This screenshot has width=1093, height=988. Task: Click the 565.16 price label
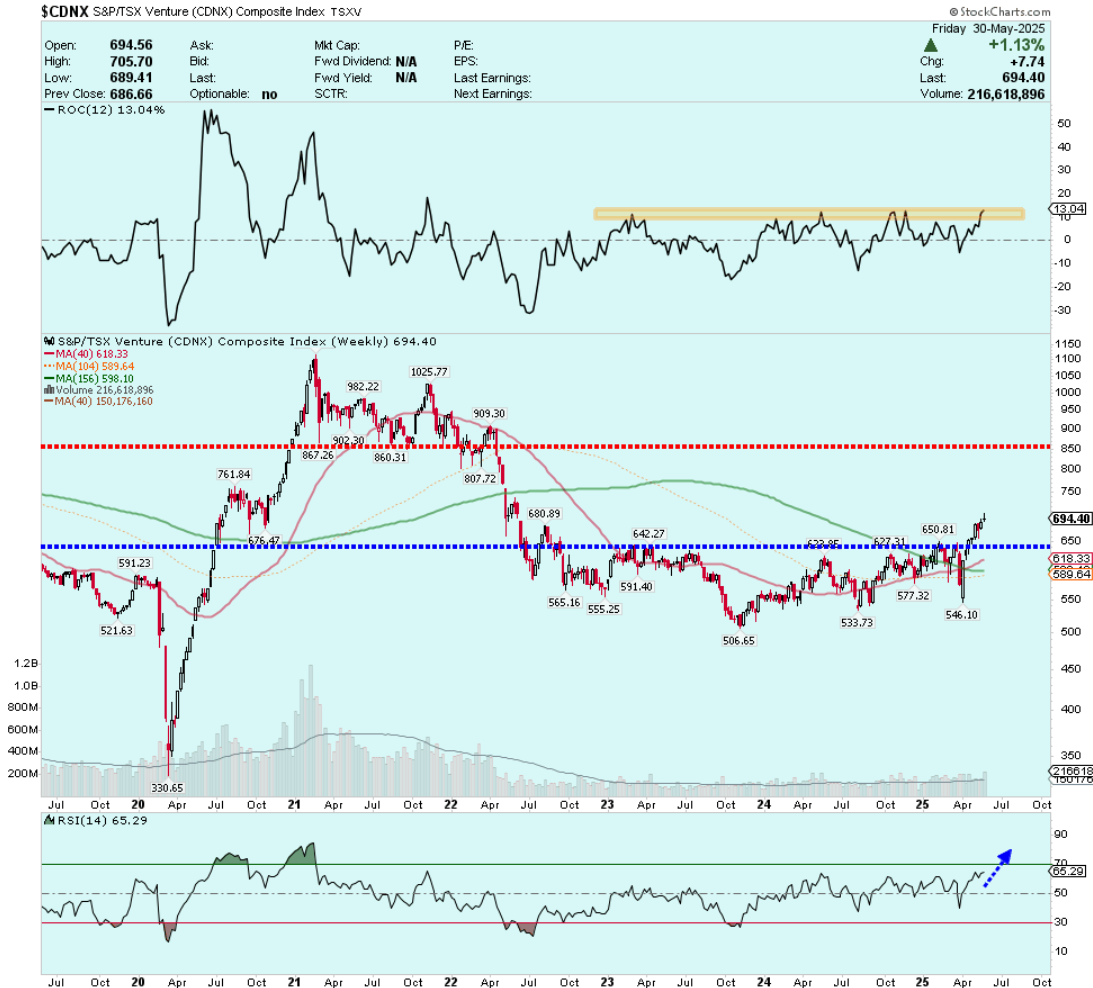564,602
